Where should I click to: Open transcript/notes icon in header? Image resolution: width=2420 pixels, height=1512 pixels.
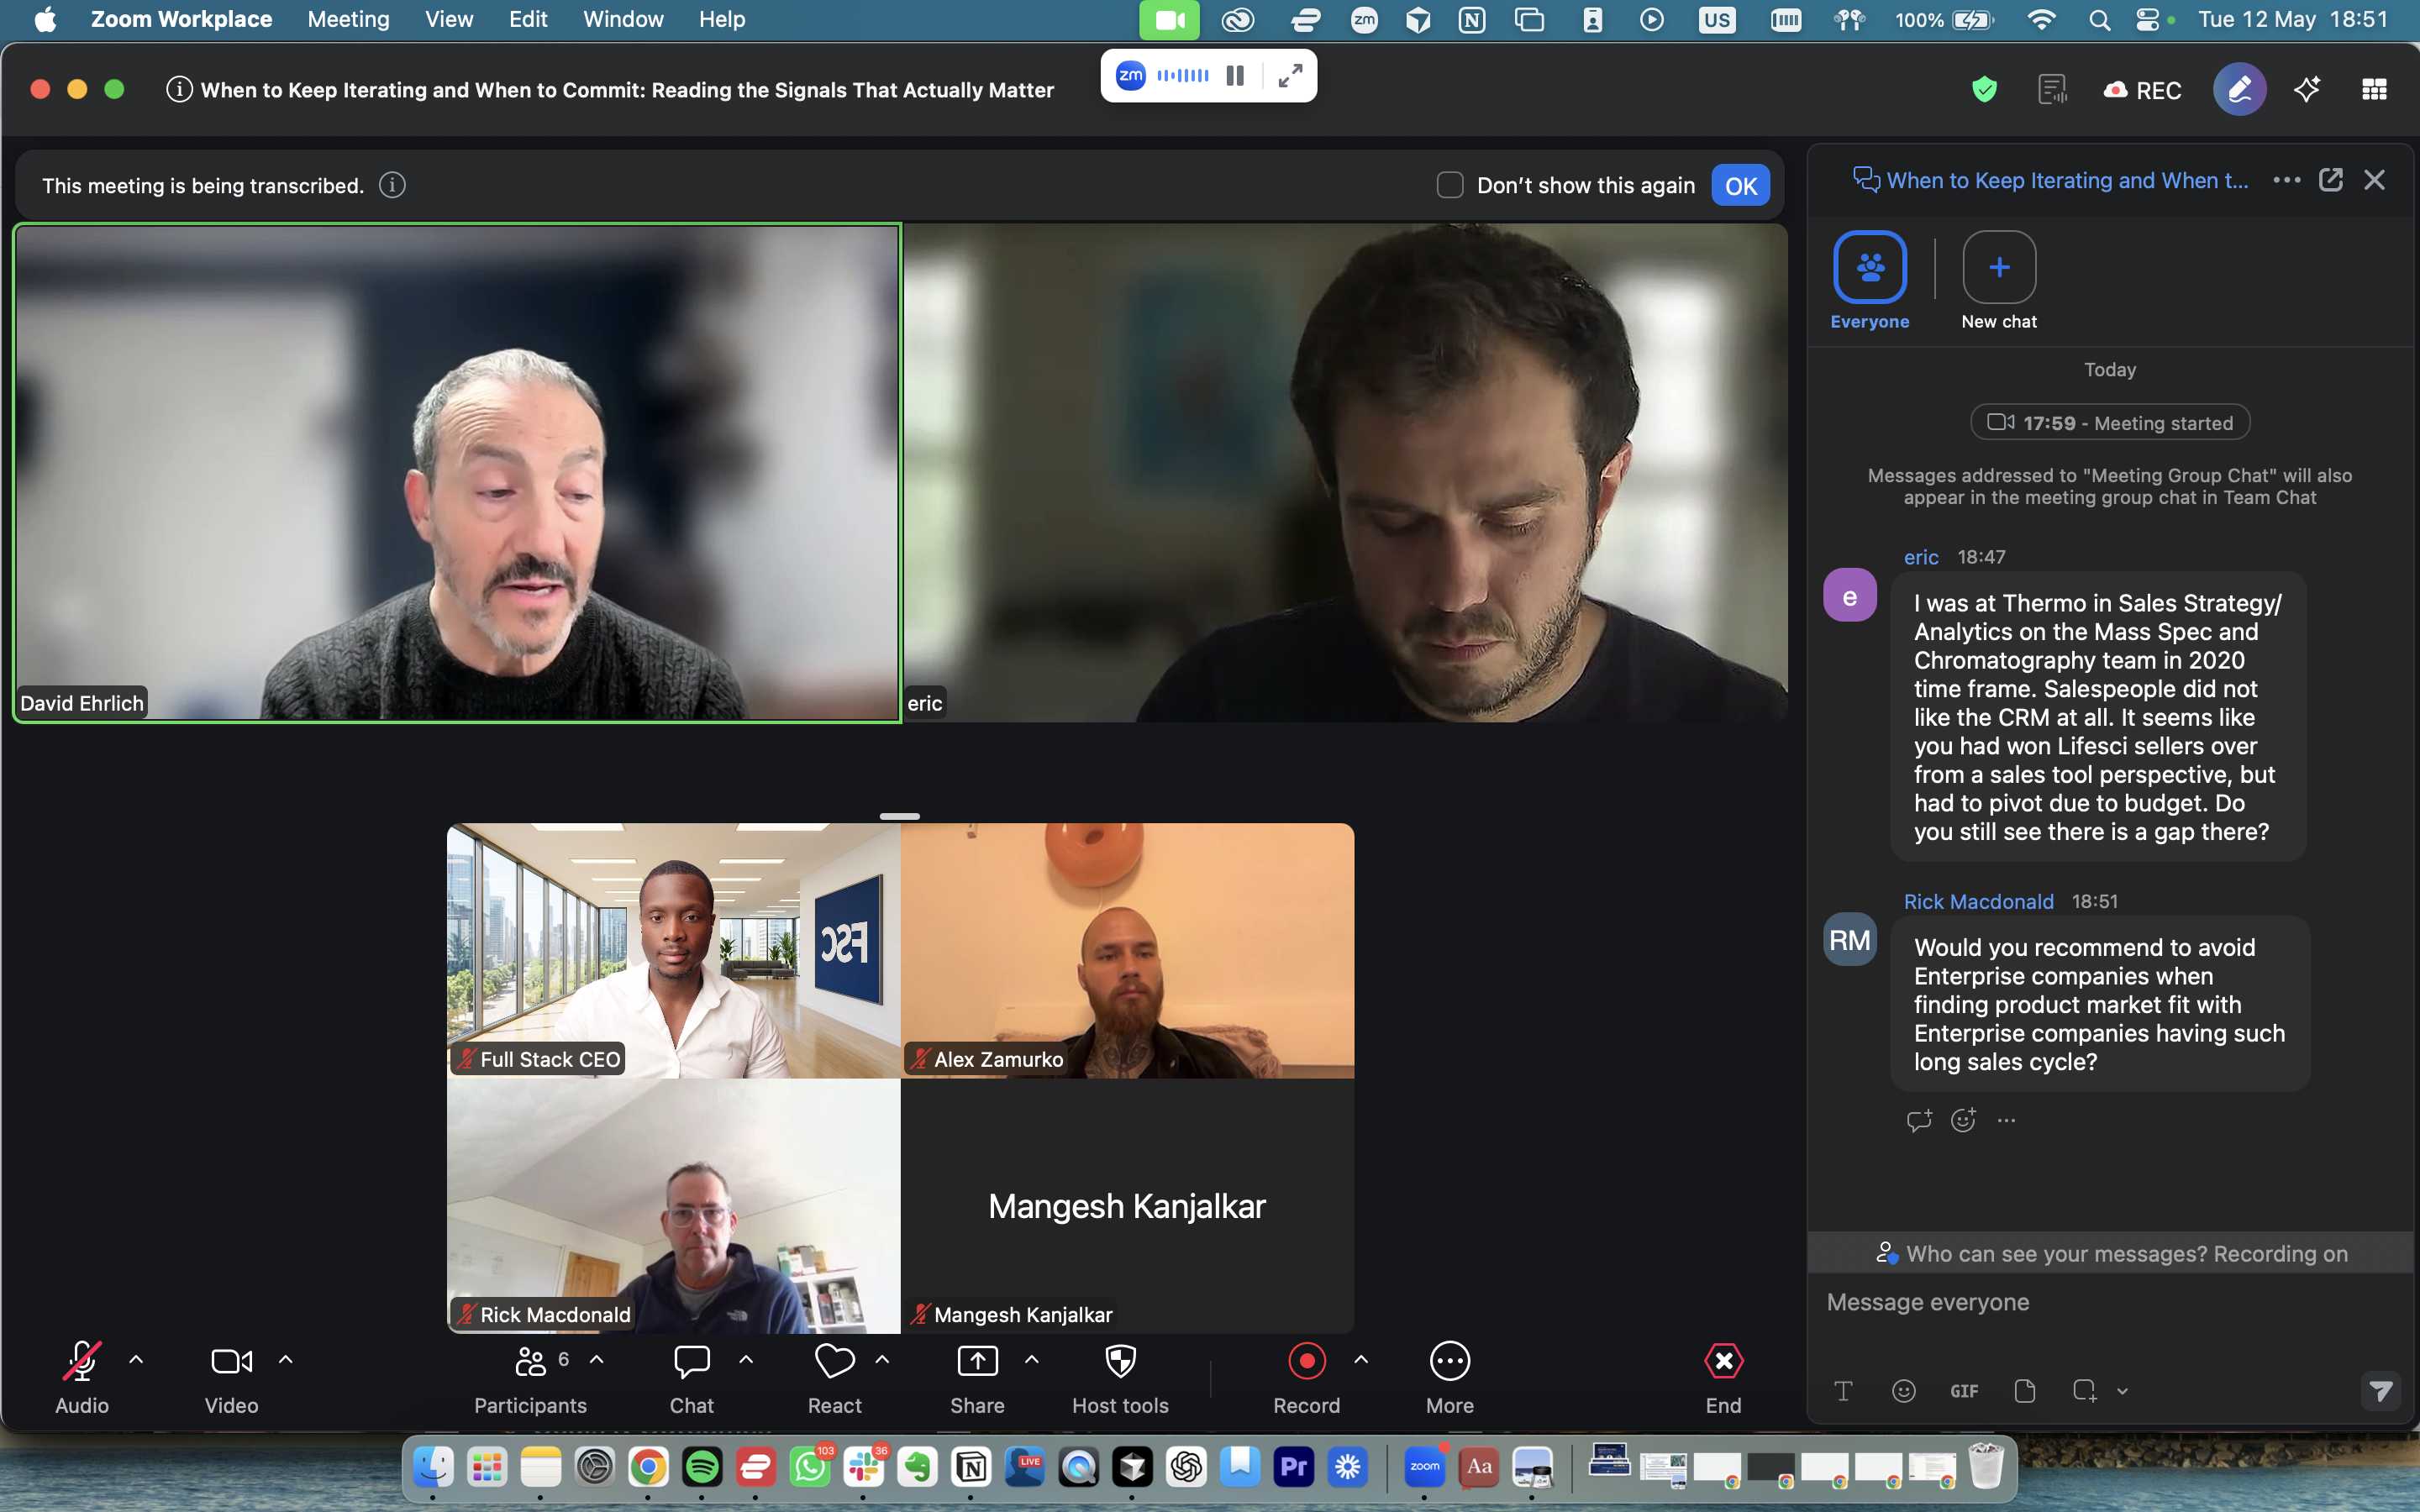click(2052, 90)
